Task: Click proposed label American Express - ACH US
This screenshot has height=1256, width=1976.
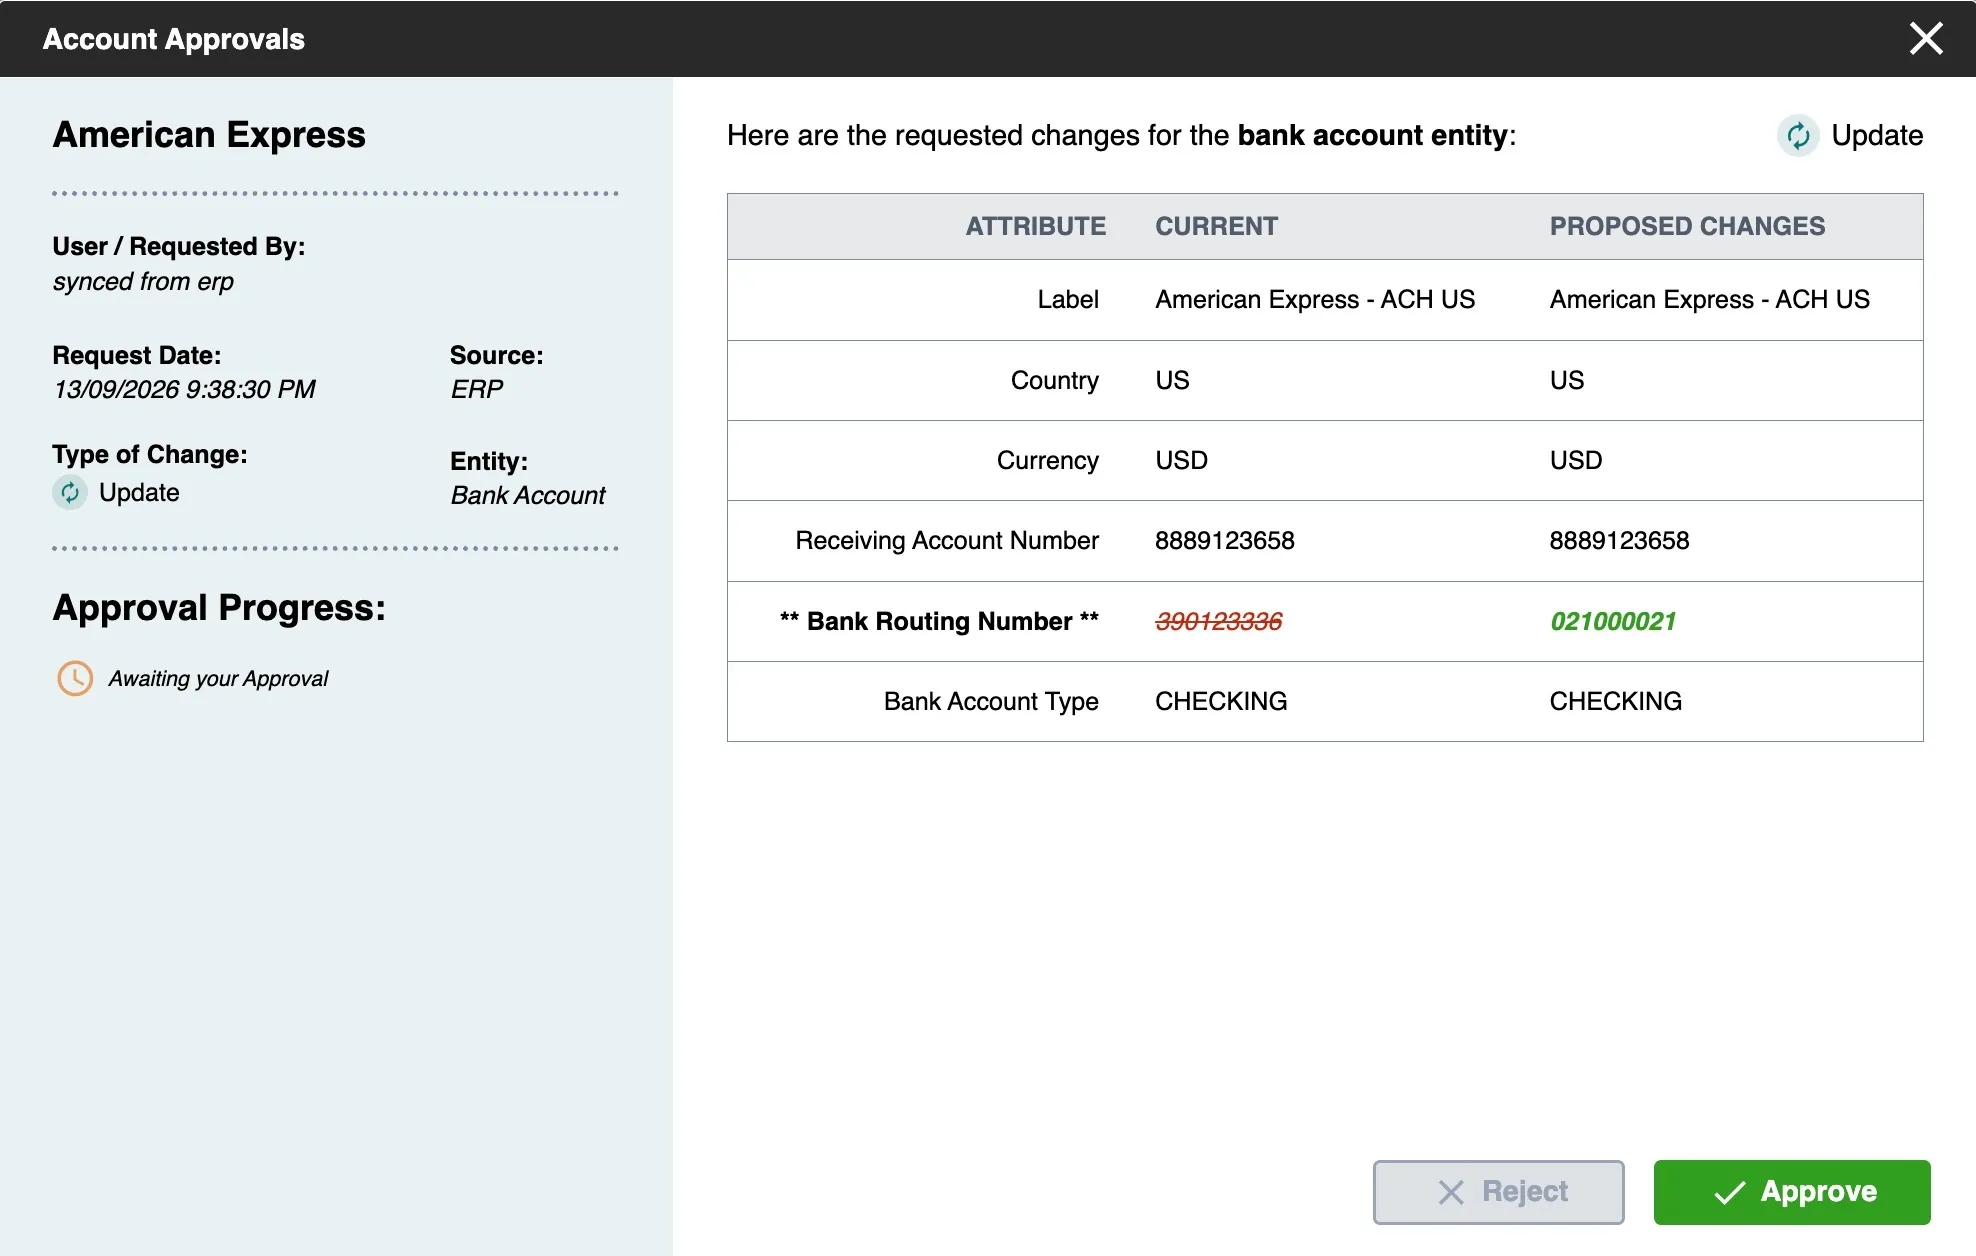Action: 1710,299
